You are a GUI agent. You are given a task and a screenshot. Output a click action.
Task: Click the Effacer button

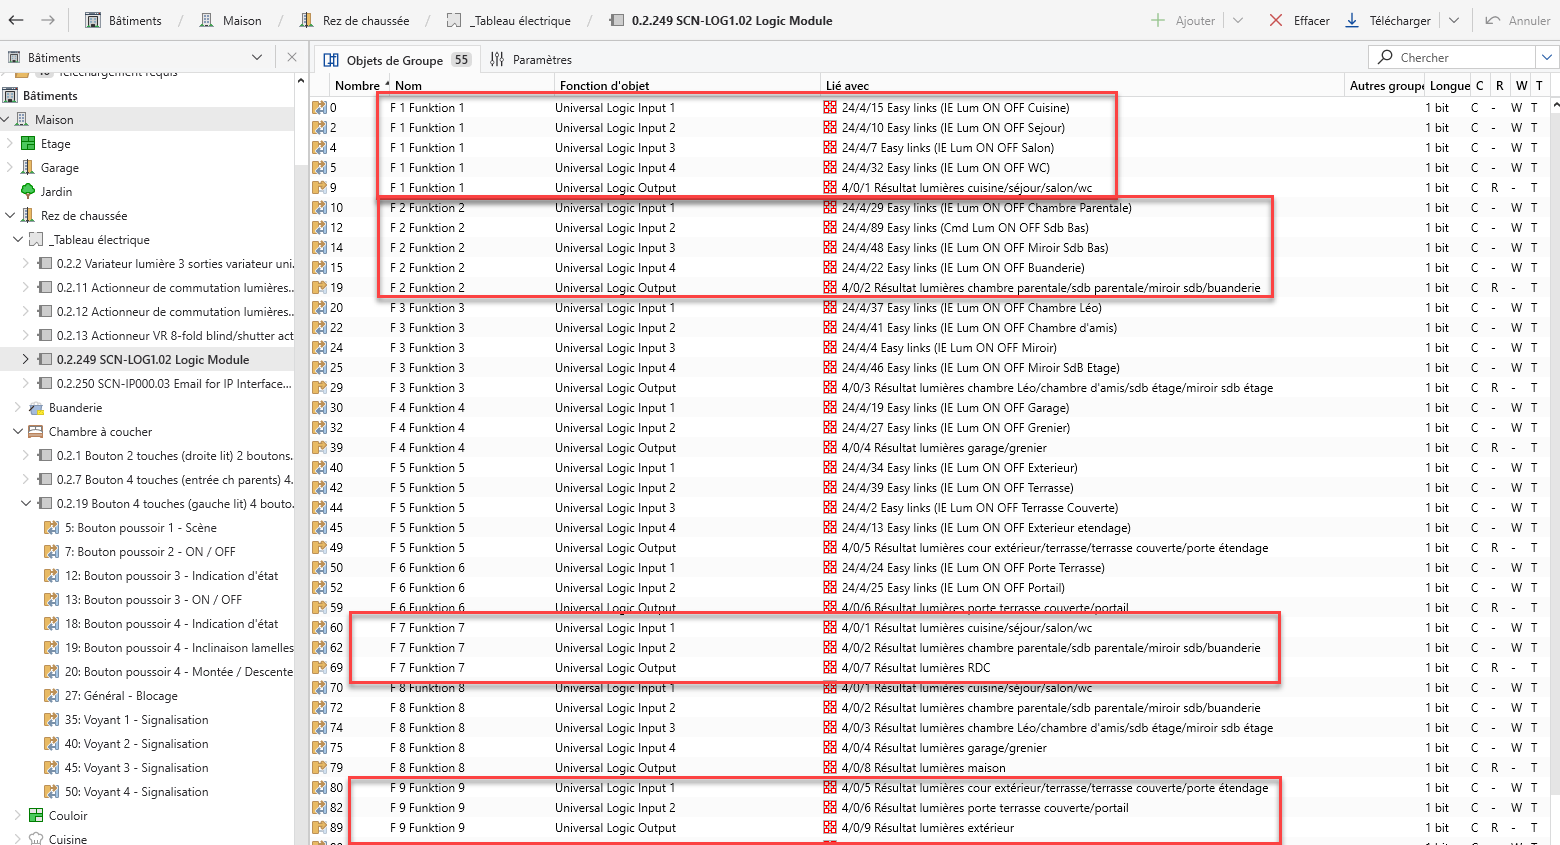click(1299, 20)
